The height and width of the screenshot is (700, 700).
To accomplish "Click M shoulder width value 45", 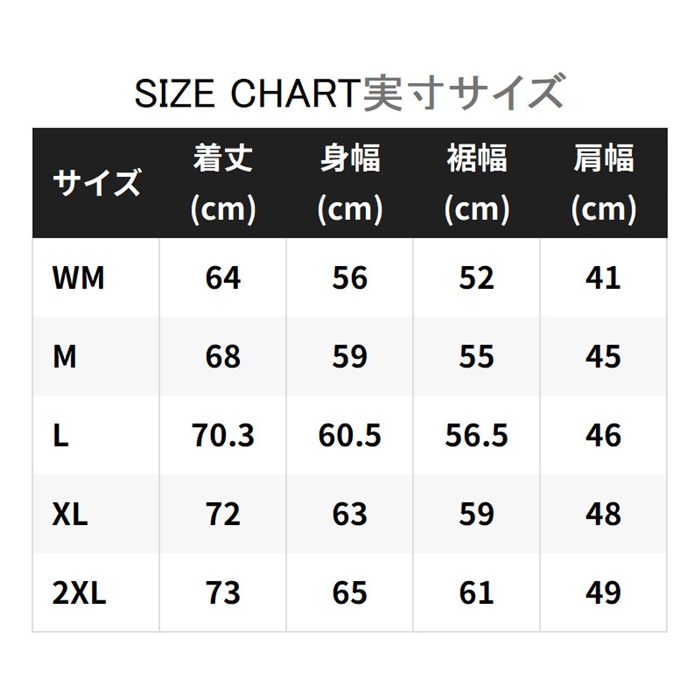I will click(x=603, y=356).
